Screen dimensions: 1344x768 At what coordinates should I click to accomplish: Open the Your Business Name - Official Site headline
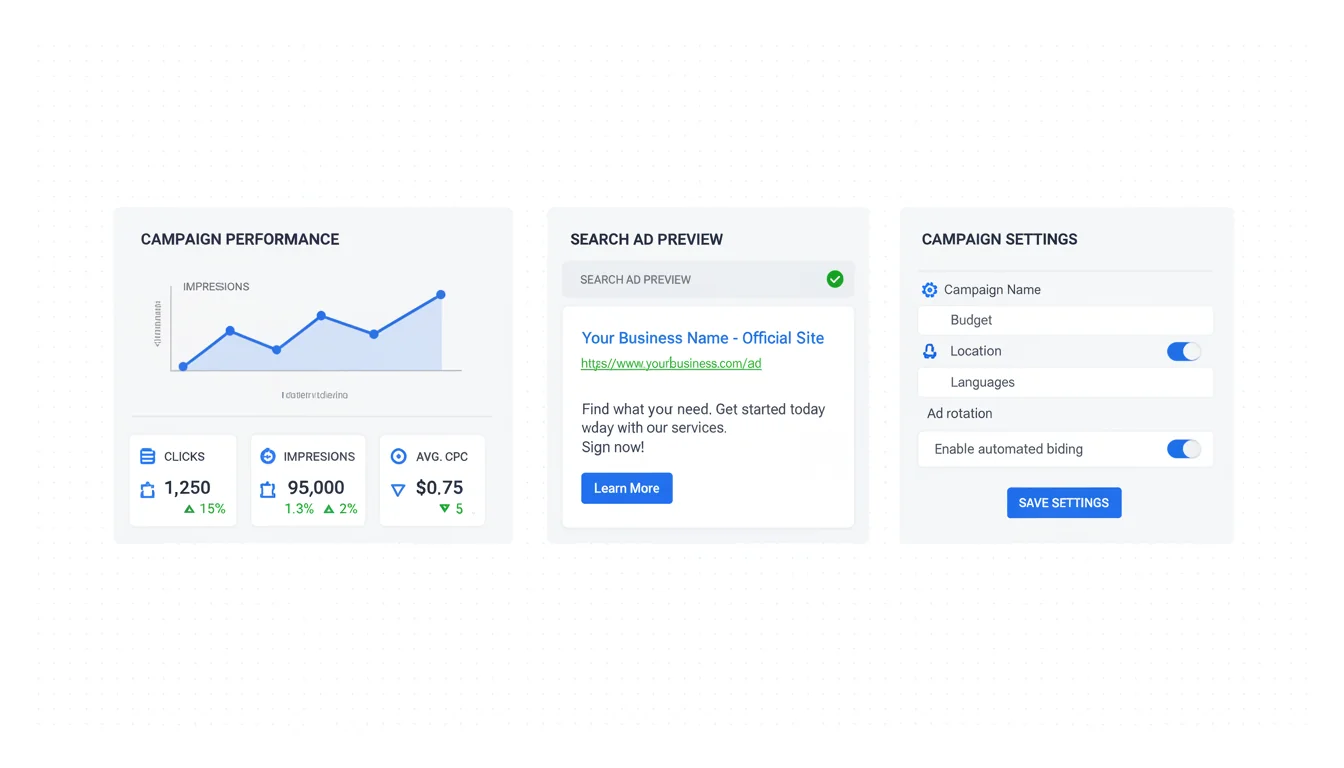(702, 338)
